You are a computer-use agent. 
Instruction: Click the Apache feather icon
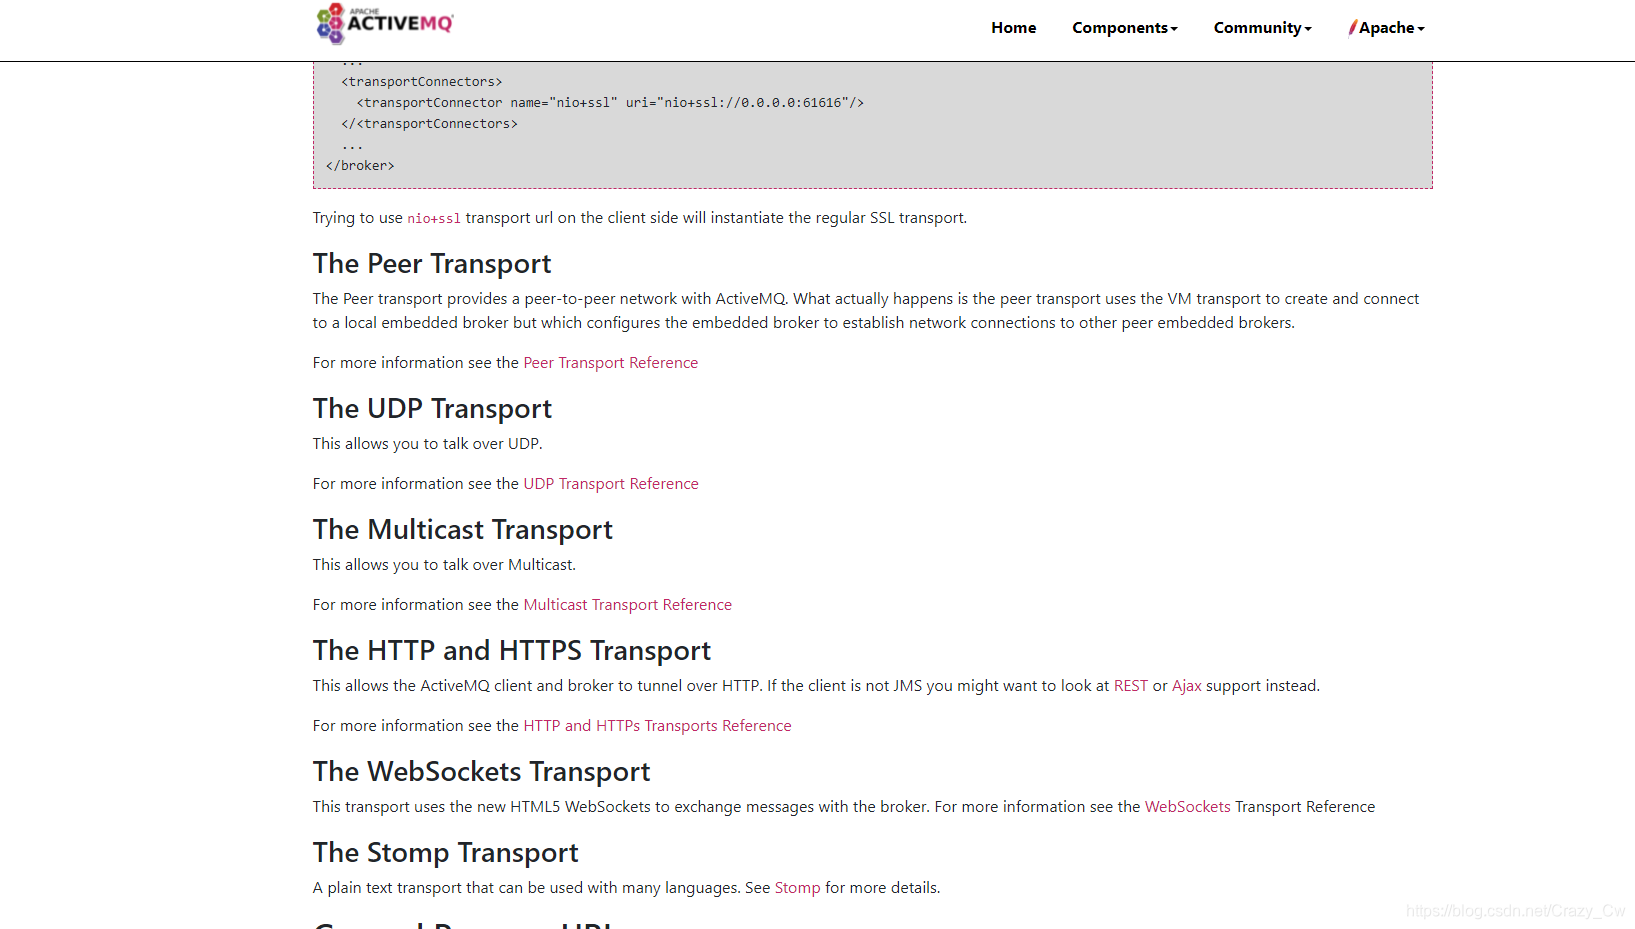(1352, 28)
